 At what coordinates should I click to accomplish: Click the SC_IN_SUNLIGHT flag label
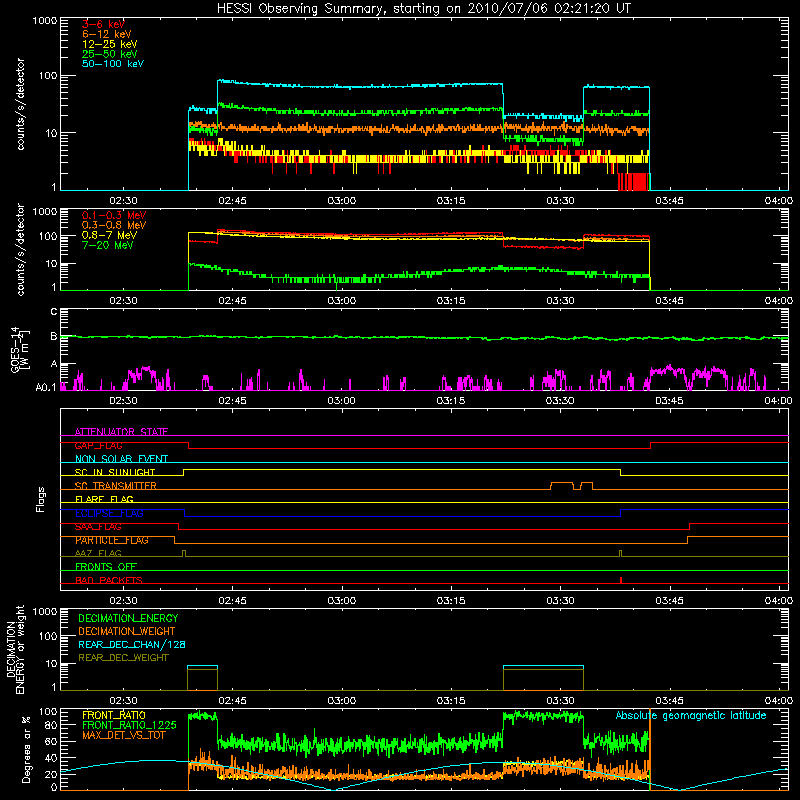115,472
